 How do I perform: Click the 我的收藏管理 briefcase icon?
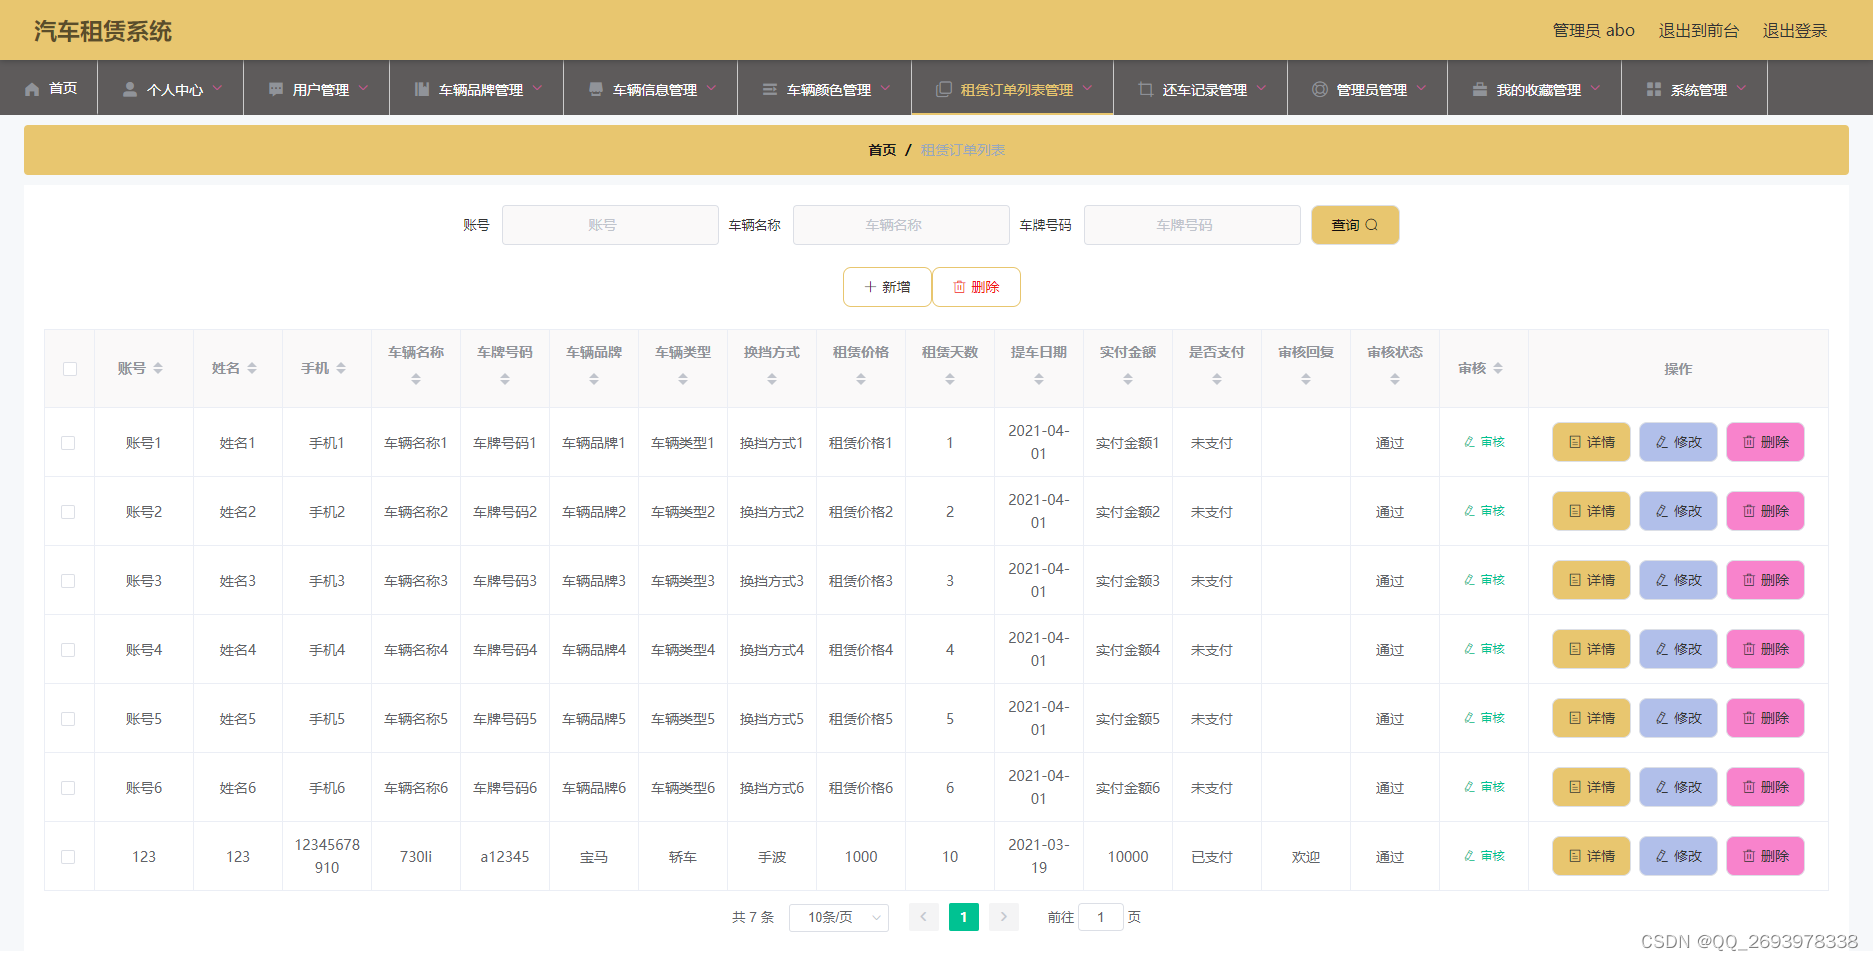tap(1480, 89)
